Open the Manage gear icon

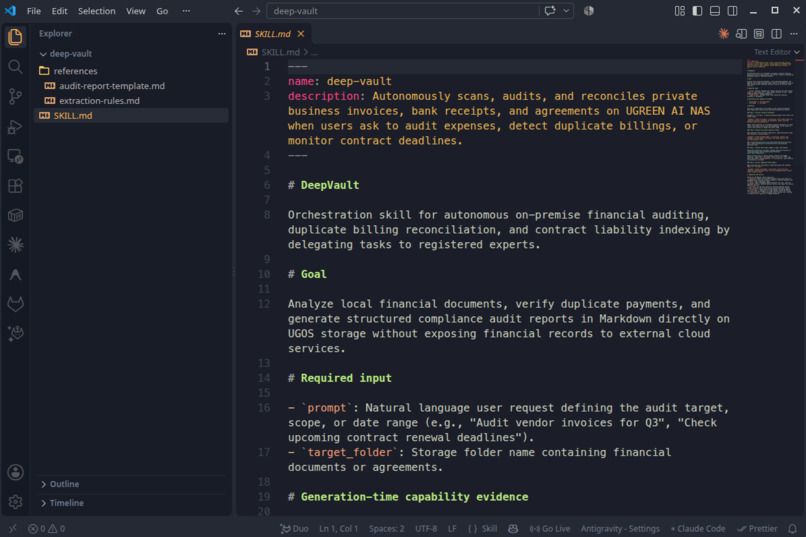click(15, 502)
